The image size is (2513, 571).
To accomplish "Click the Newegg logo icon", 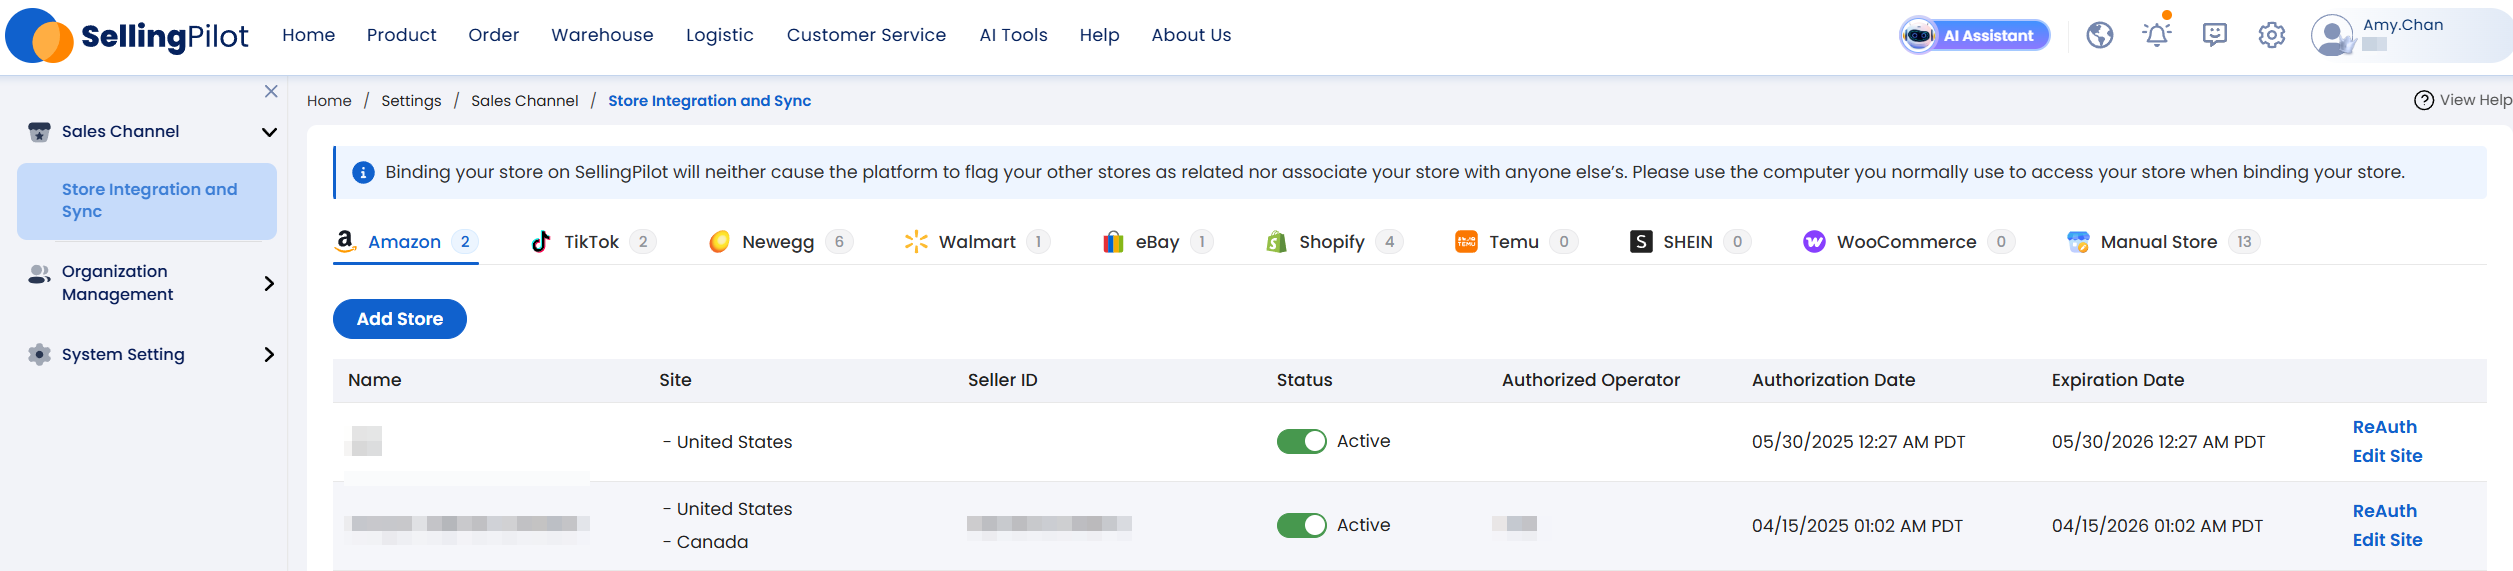I will (719, 242).
